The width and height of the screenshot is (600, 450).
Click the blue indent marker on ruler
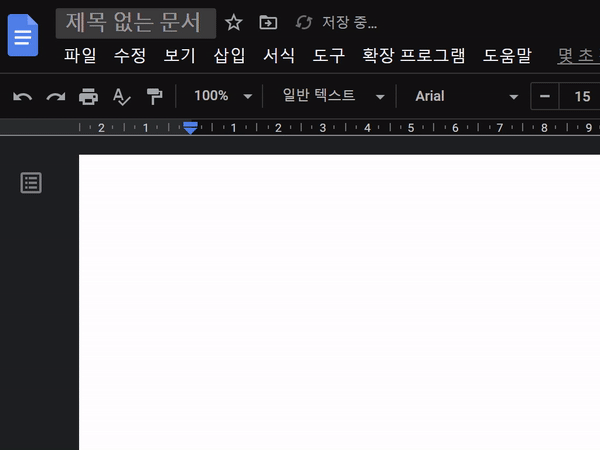click(x=190, y=128)
